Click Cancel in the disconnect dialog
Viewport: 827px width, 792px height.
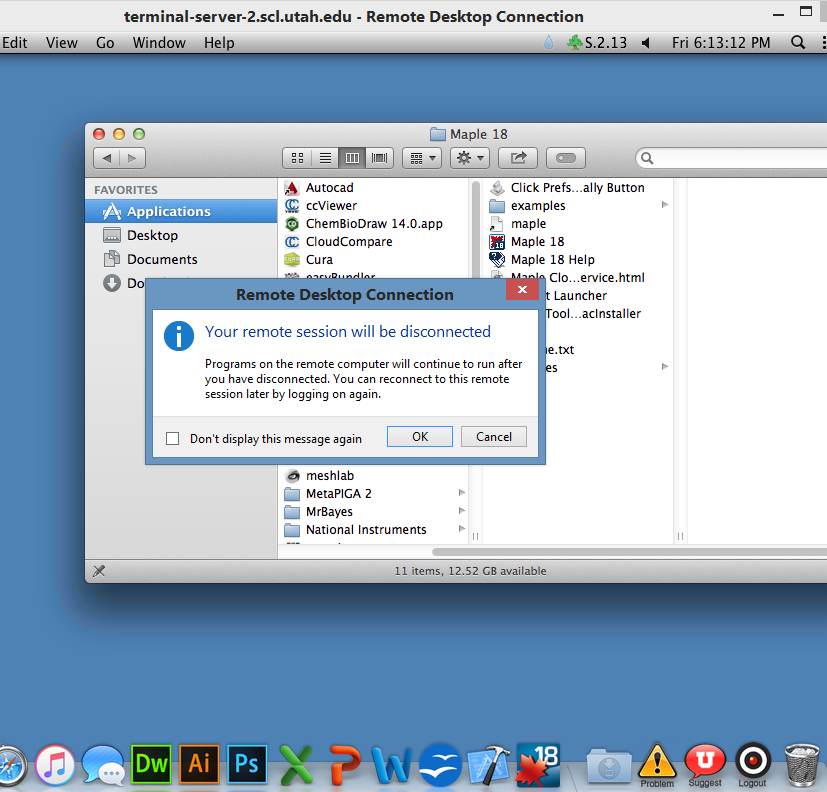click(x=494, y=437)
